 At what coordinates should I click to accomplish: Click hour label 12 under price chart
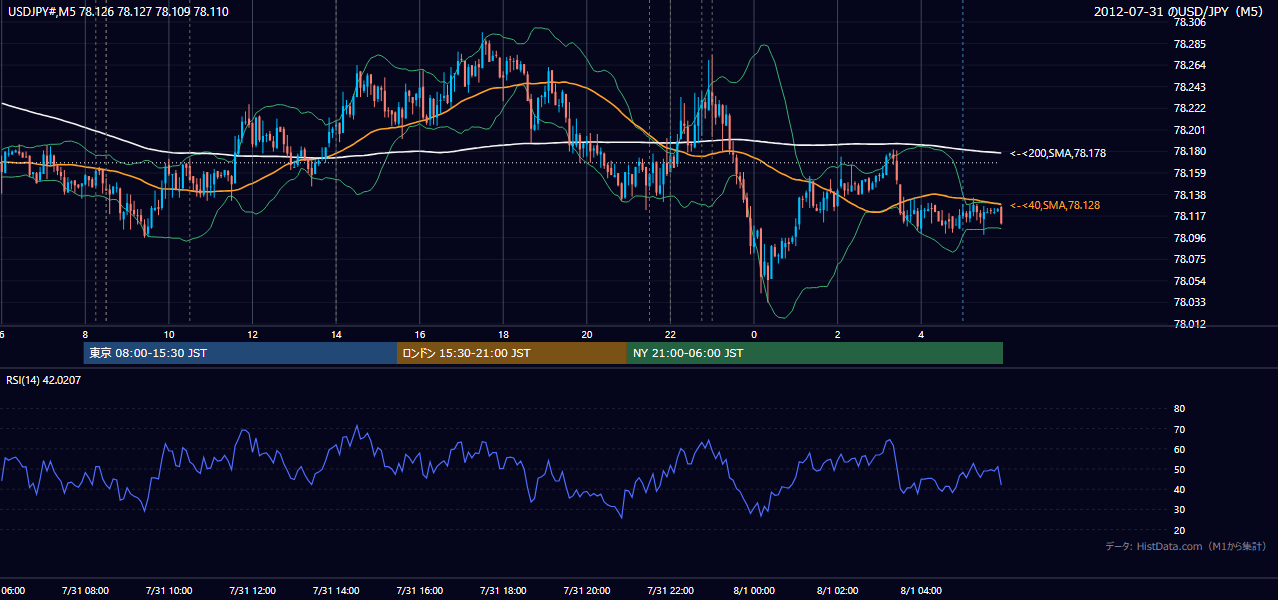coord(252,335)
